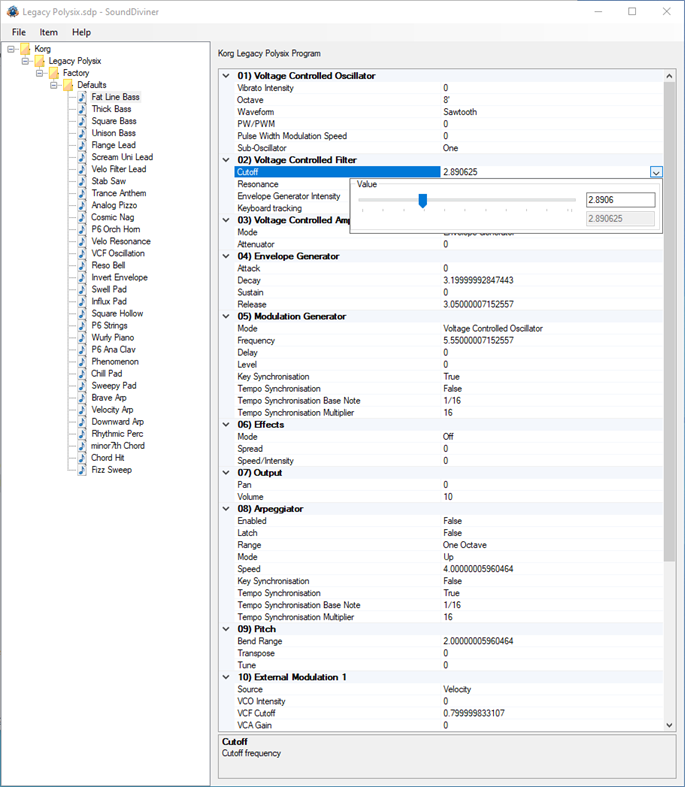Click the note icon beside Analog Pizzo
This screenshot has height=787, width=685.
tap(82, 205)
